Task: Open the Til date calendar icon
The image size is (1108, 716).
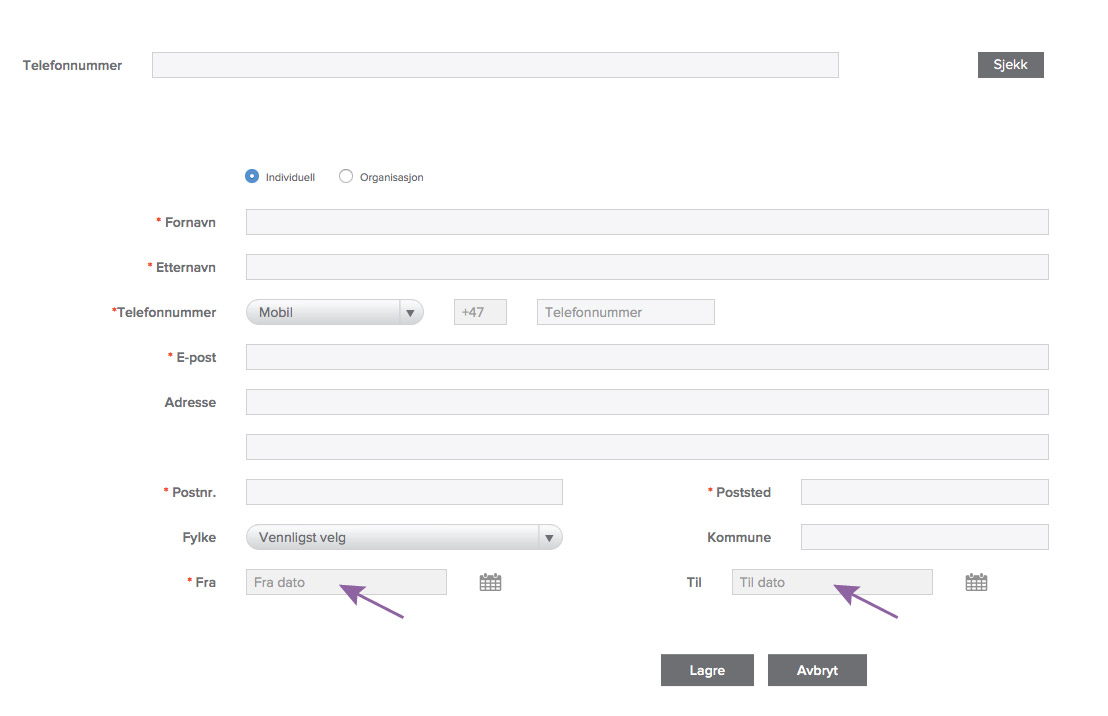Action: [x=976, y=582]
